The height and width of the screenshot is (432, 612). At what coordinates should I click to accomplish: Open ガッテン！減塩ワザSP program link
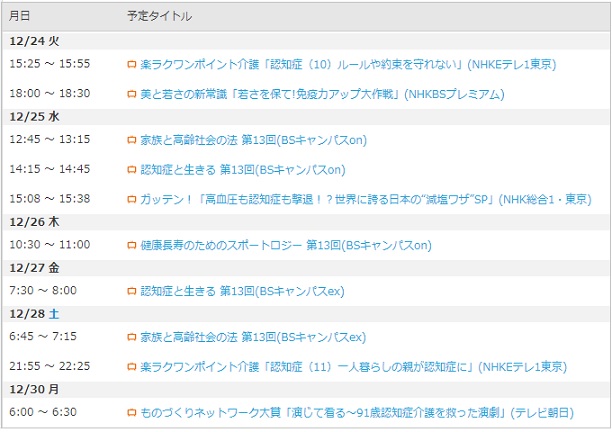pyautogui.click(x=366, y=199)
